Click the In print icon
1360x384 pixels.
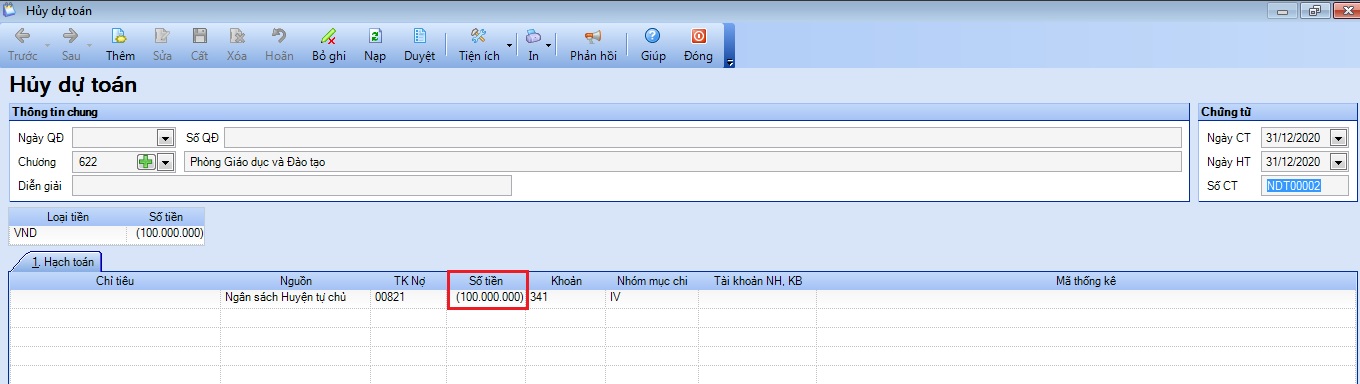[x=533, y=36]
